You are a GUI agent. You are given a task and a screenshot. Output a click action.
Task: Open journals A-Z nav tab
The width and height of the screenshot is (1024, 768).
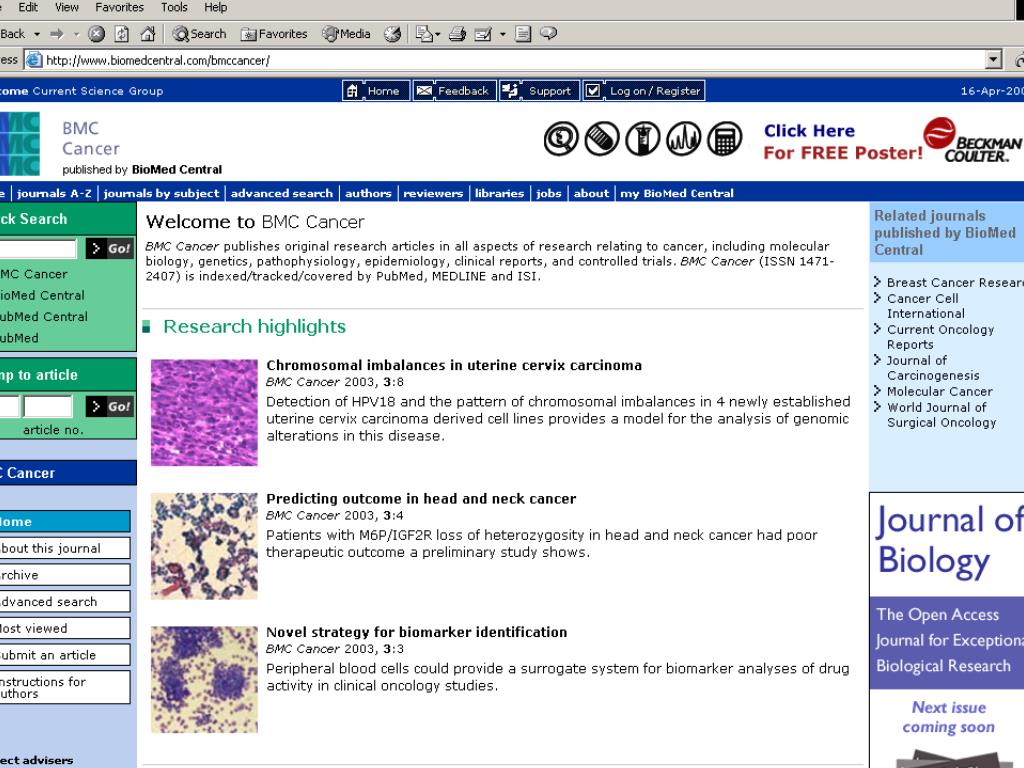click(54, 193)
